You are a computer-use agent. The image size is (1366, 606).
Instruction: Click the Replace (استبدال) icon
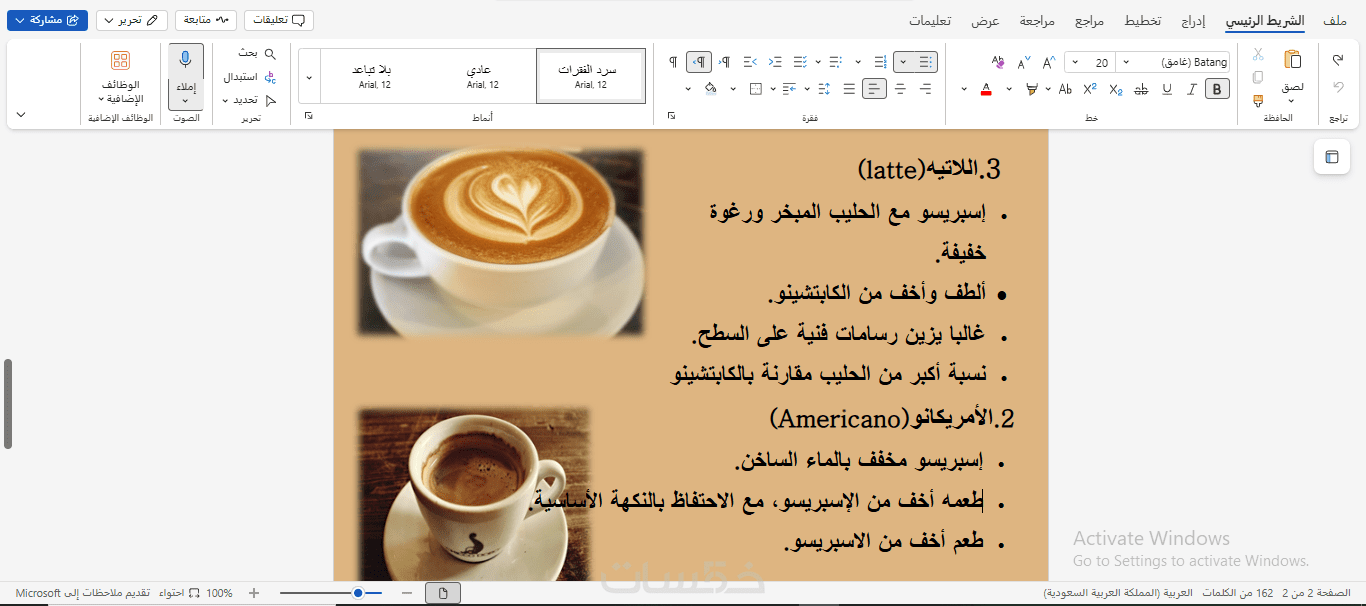270,77
